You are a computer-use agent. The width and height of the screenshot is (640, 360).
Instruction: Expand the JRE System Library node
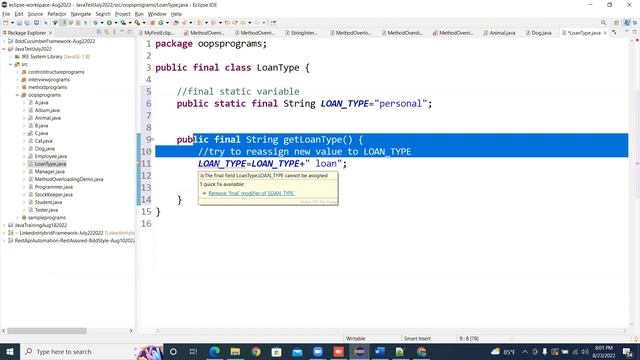11,57
